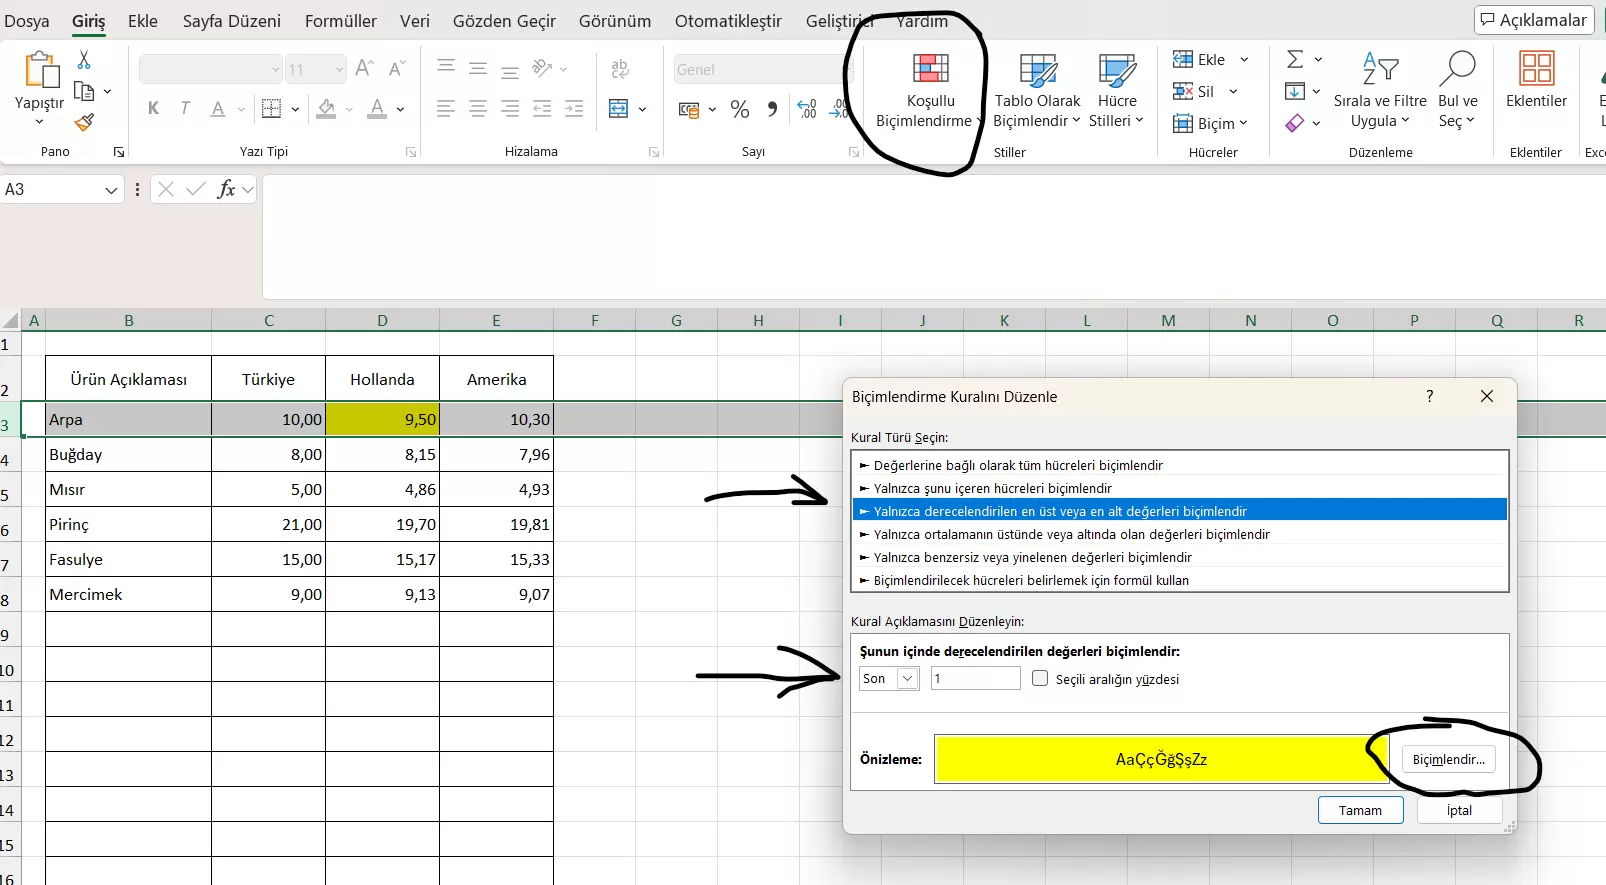Click the fill color bucket icon
Screen dimensions: 1606x885
coord(326,109)
